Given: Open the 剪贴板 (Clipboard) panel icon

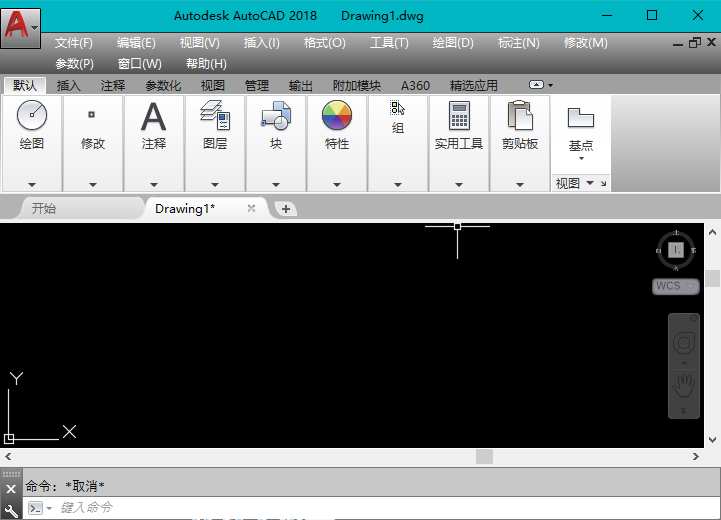Looking at the screenshot, I should (520, 115).
